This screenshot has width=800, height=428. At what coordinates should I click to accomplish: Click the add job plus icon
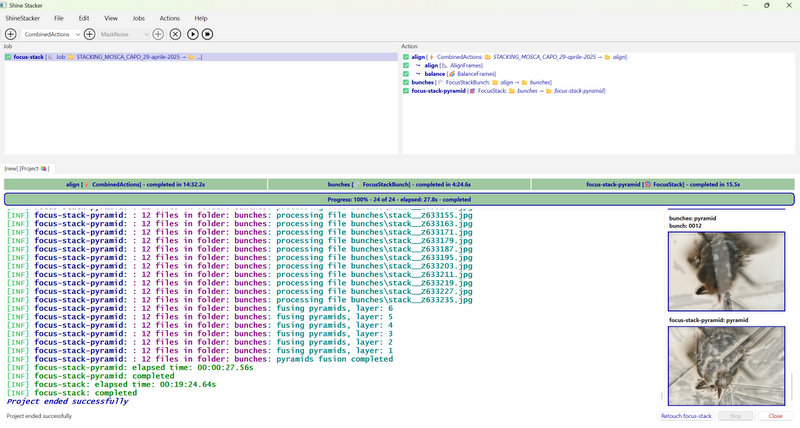point(10,34)
